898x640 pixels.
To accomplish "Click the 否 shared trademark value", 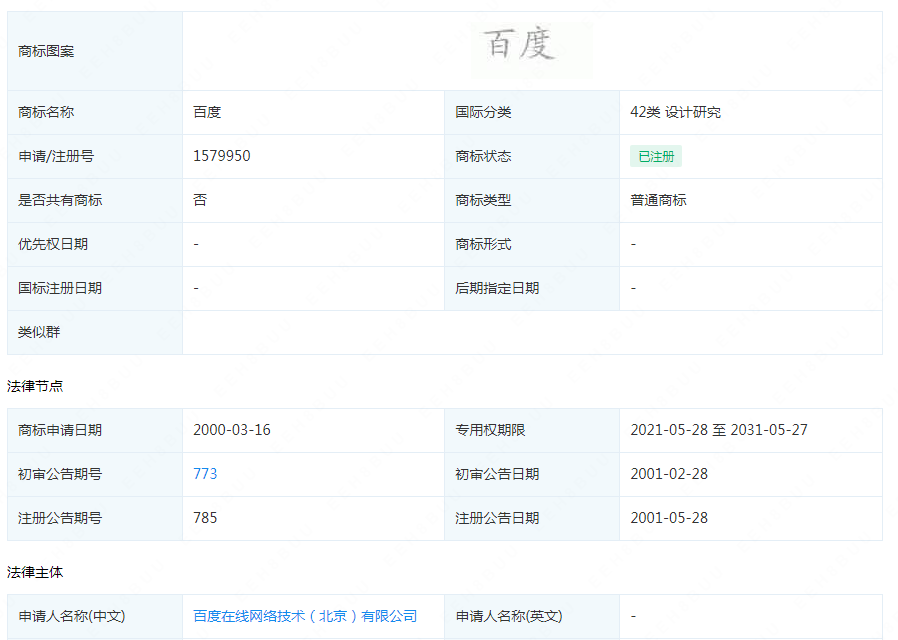I will [200, 200].
